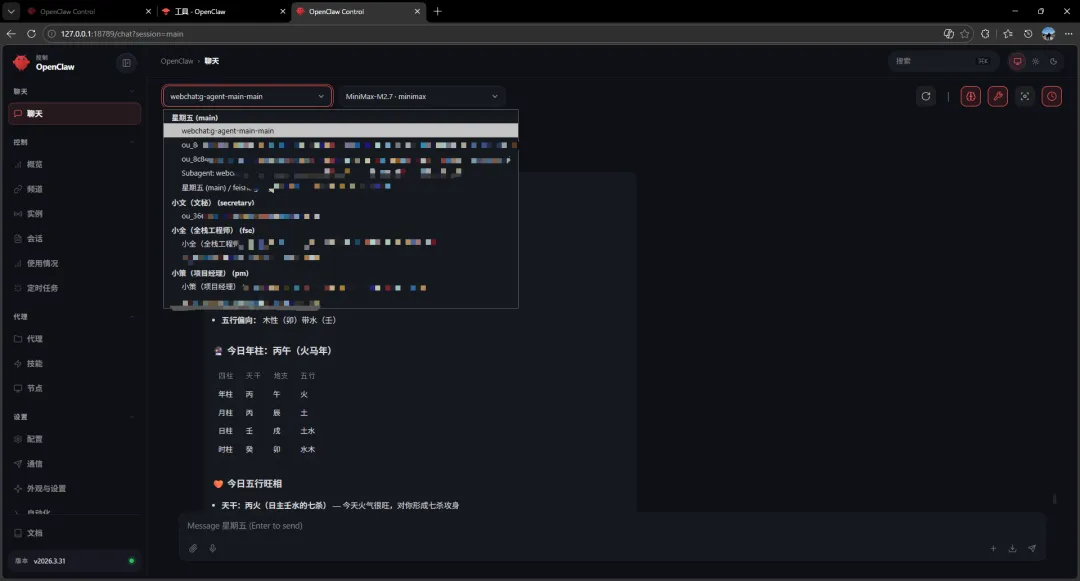Collapse the 控制 sidebar section
This screenshot has height=581, width=1080.
(x=74, y=142)
